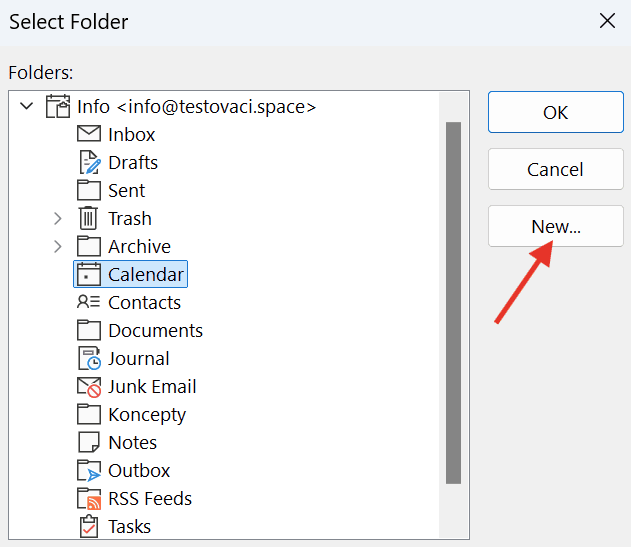Click the folder list vertical scrollbar
Screen dimensions: 631x547
pyautogui.click(x=454, y=303)
